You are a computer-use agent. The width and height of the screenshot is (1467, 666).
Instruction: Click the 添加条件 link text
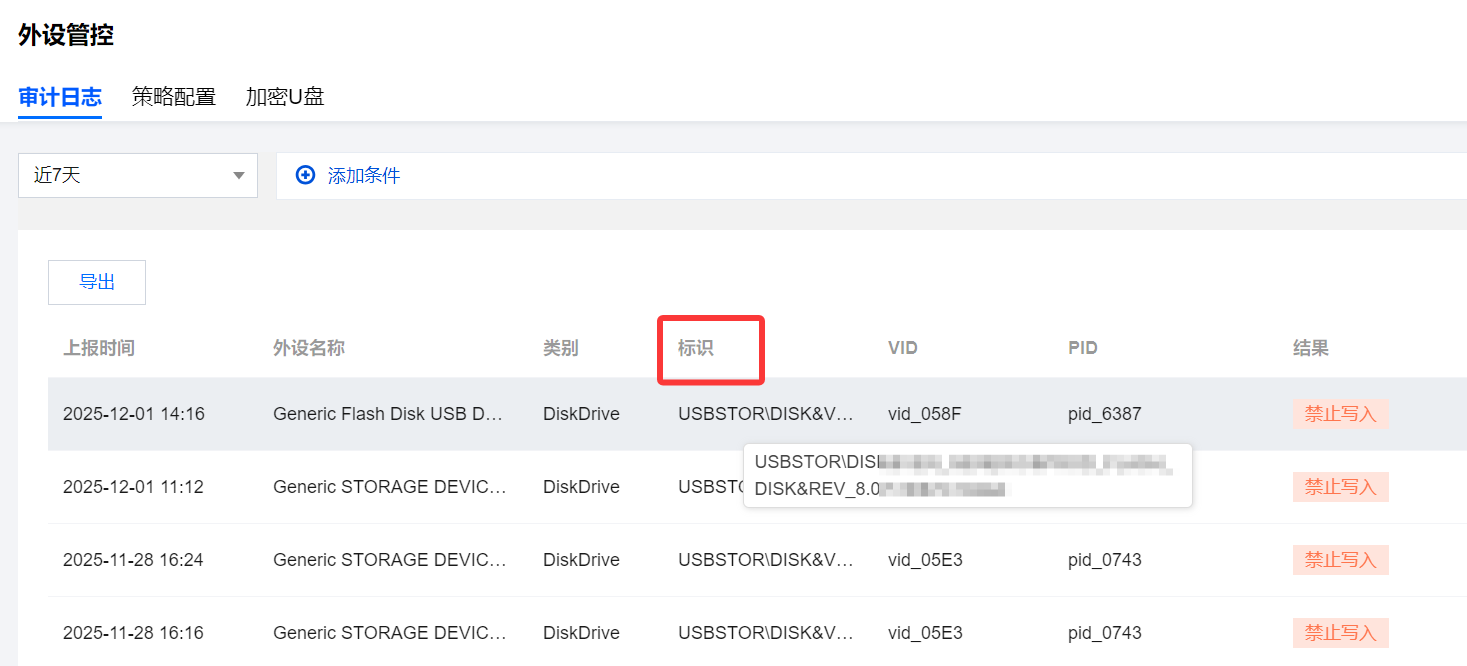(364, 176)
